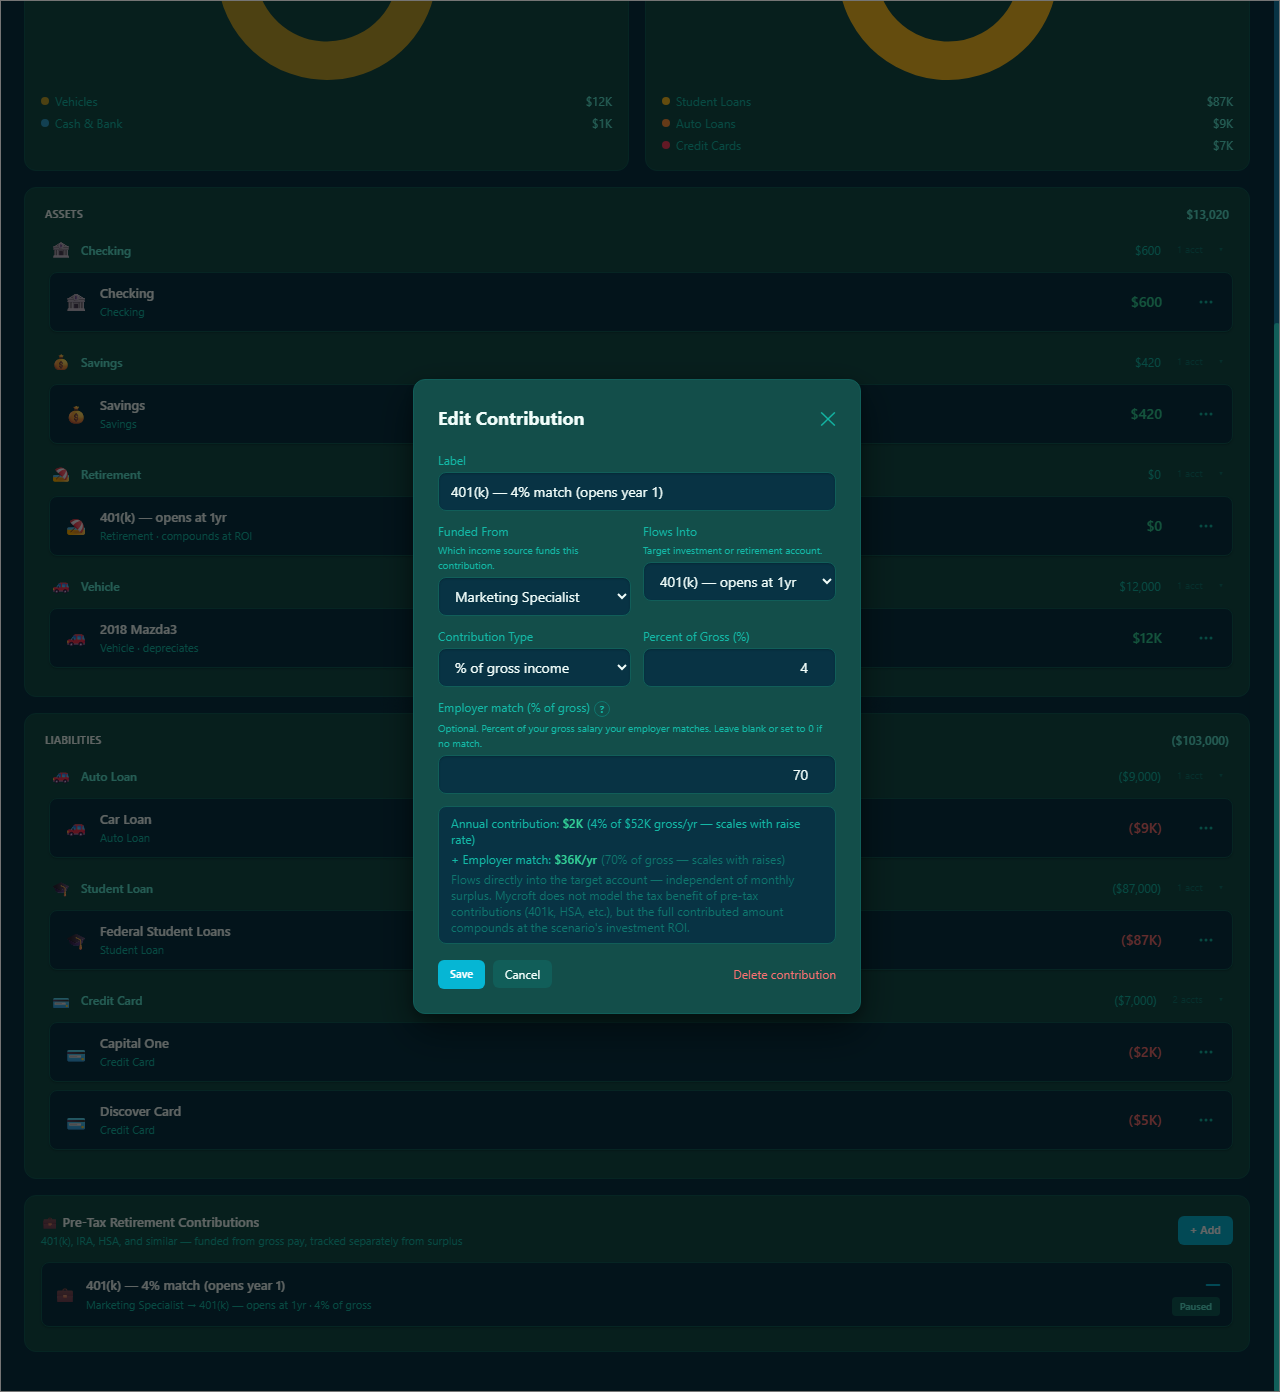Viewport: 1280px width, 1392px height.
Task: Click the 401(k) — 4% match contribution row title
Action: [185, 1286]
